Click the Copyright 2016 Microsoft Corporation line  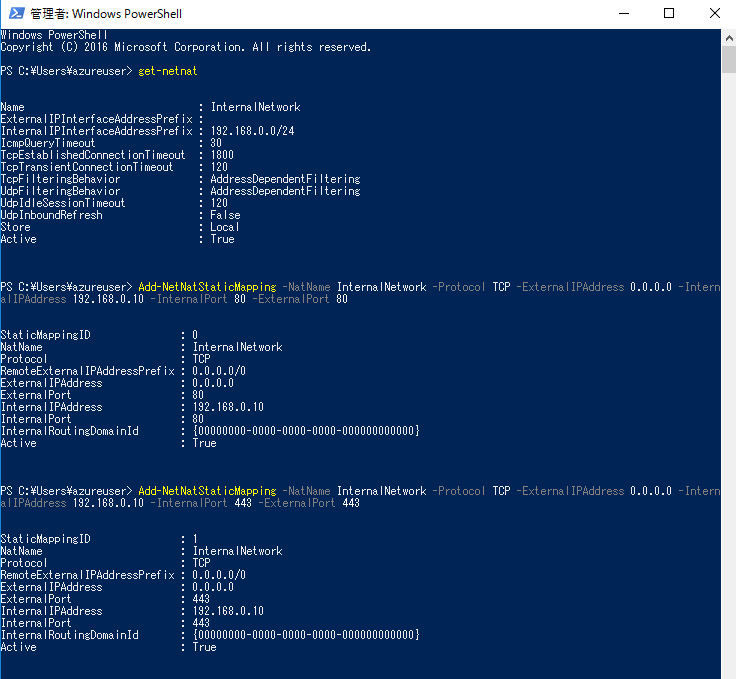pos(186,47)
